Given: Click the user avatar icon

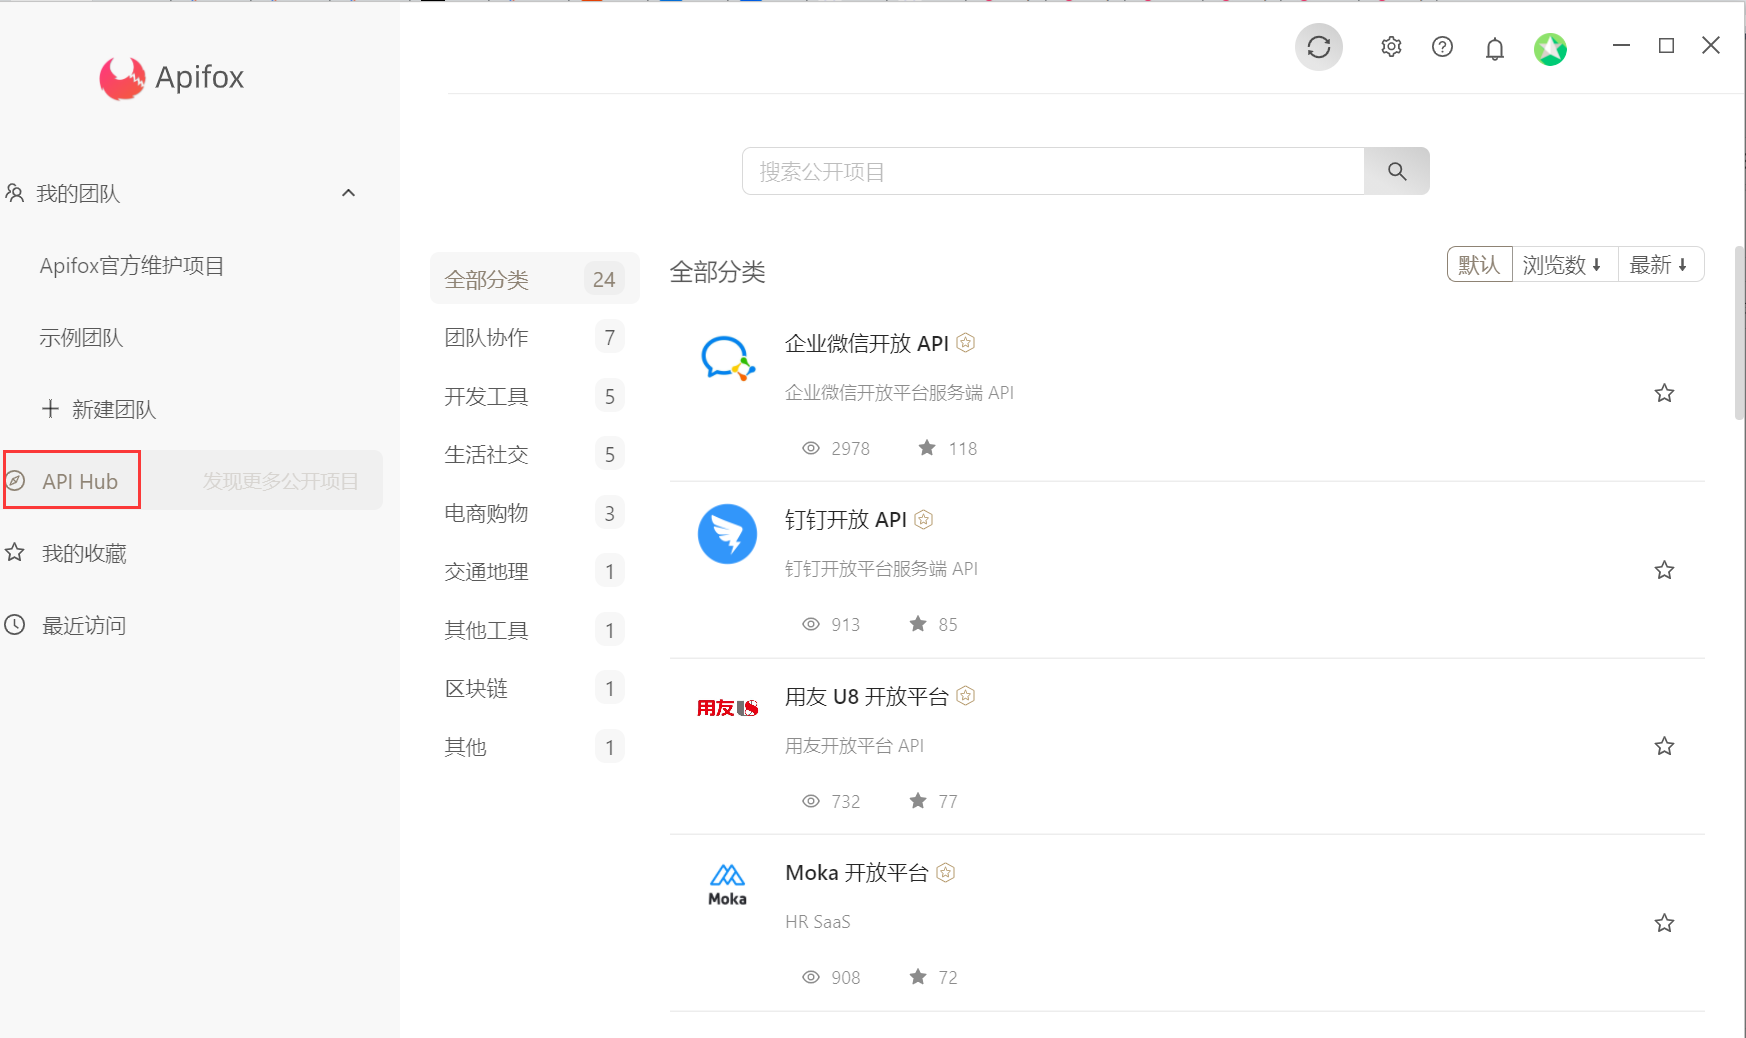Looking at the screenshot, I should point(1551,48).
